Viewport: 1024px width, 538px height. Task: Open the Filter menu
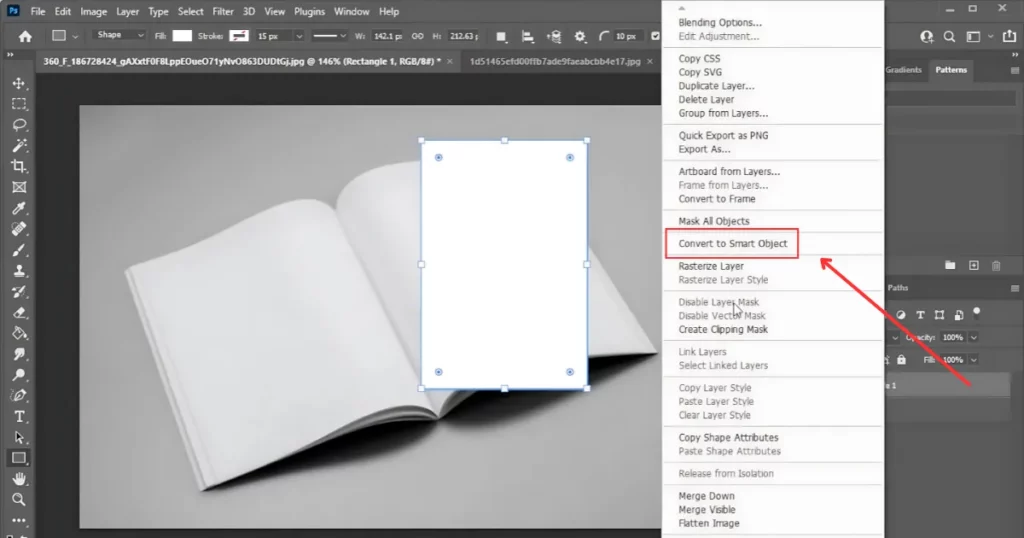click(x=223, y=11)
